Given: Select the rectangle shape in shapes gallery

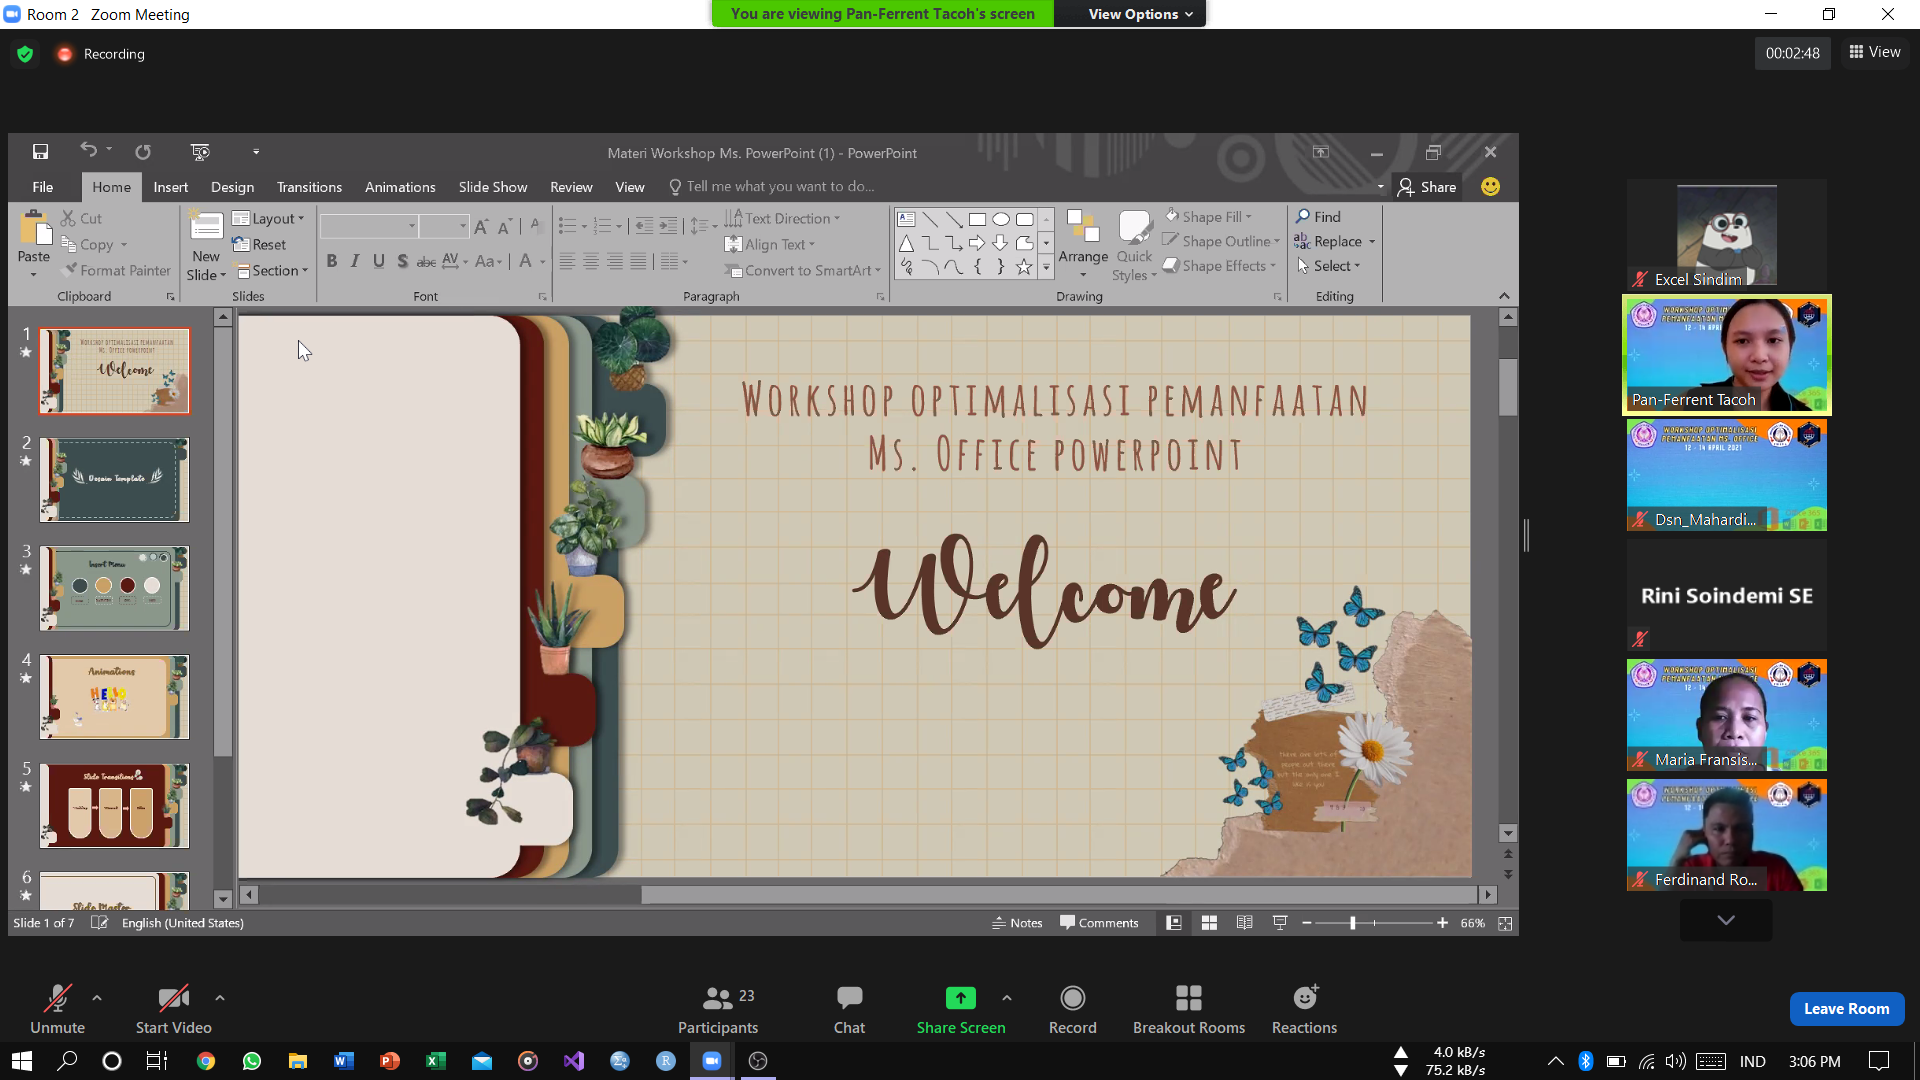Looking at the screenshot, I should 977,219.
